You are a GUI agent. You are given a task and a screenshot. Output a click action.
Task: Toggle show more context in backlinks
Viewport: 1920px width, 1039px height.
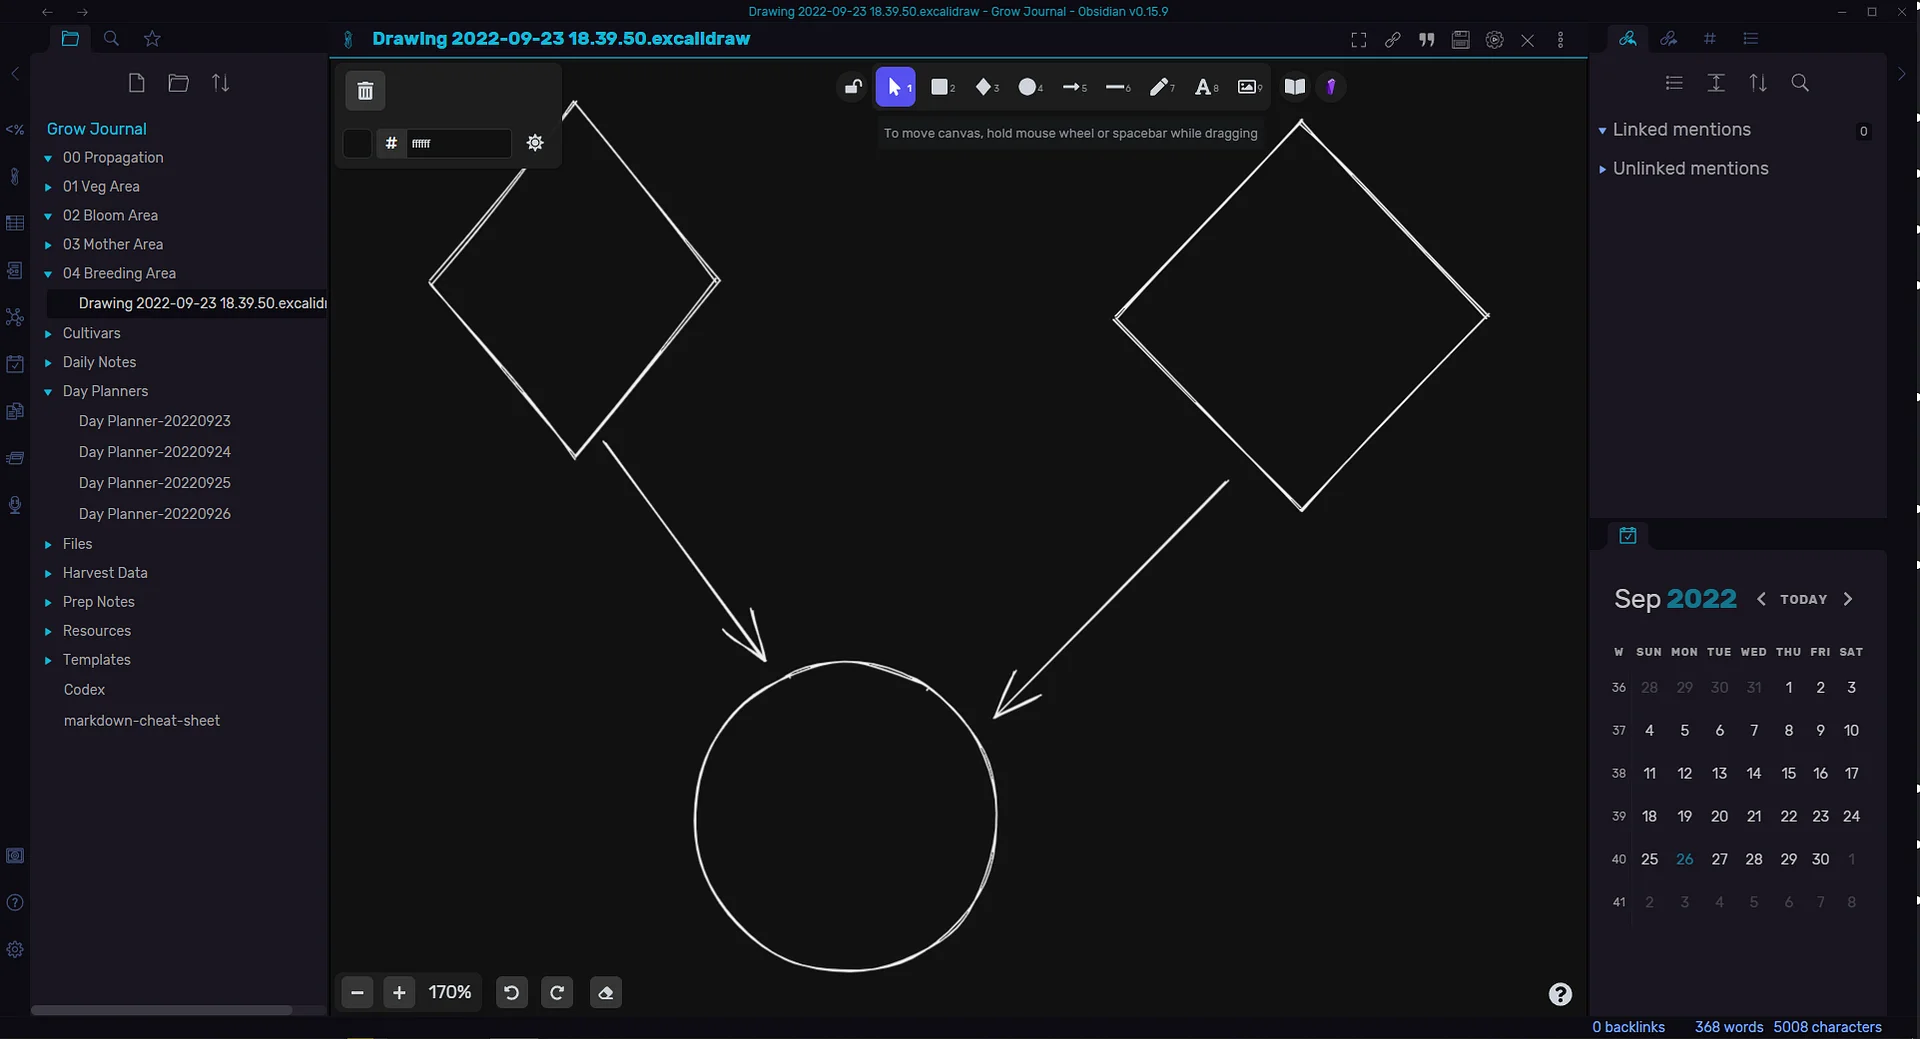(x=1716, y=83)
